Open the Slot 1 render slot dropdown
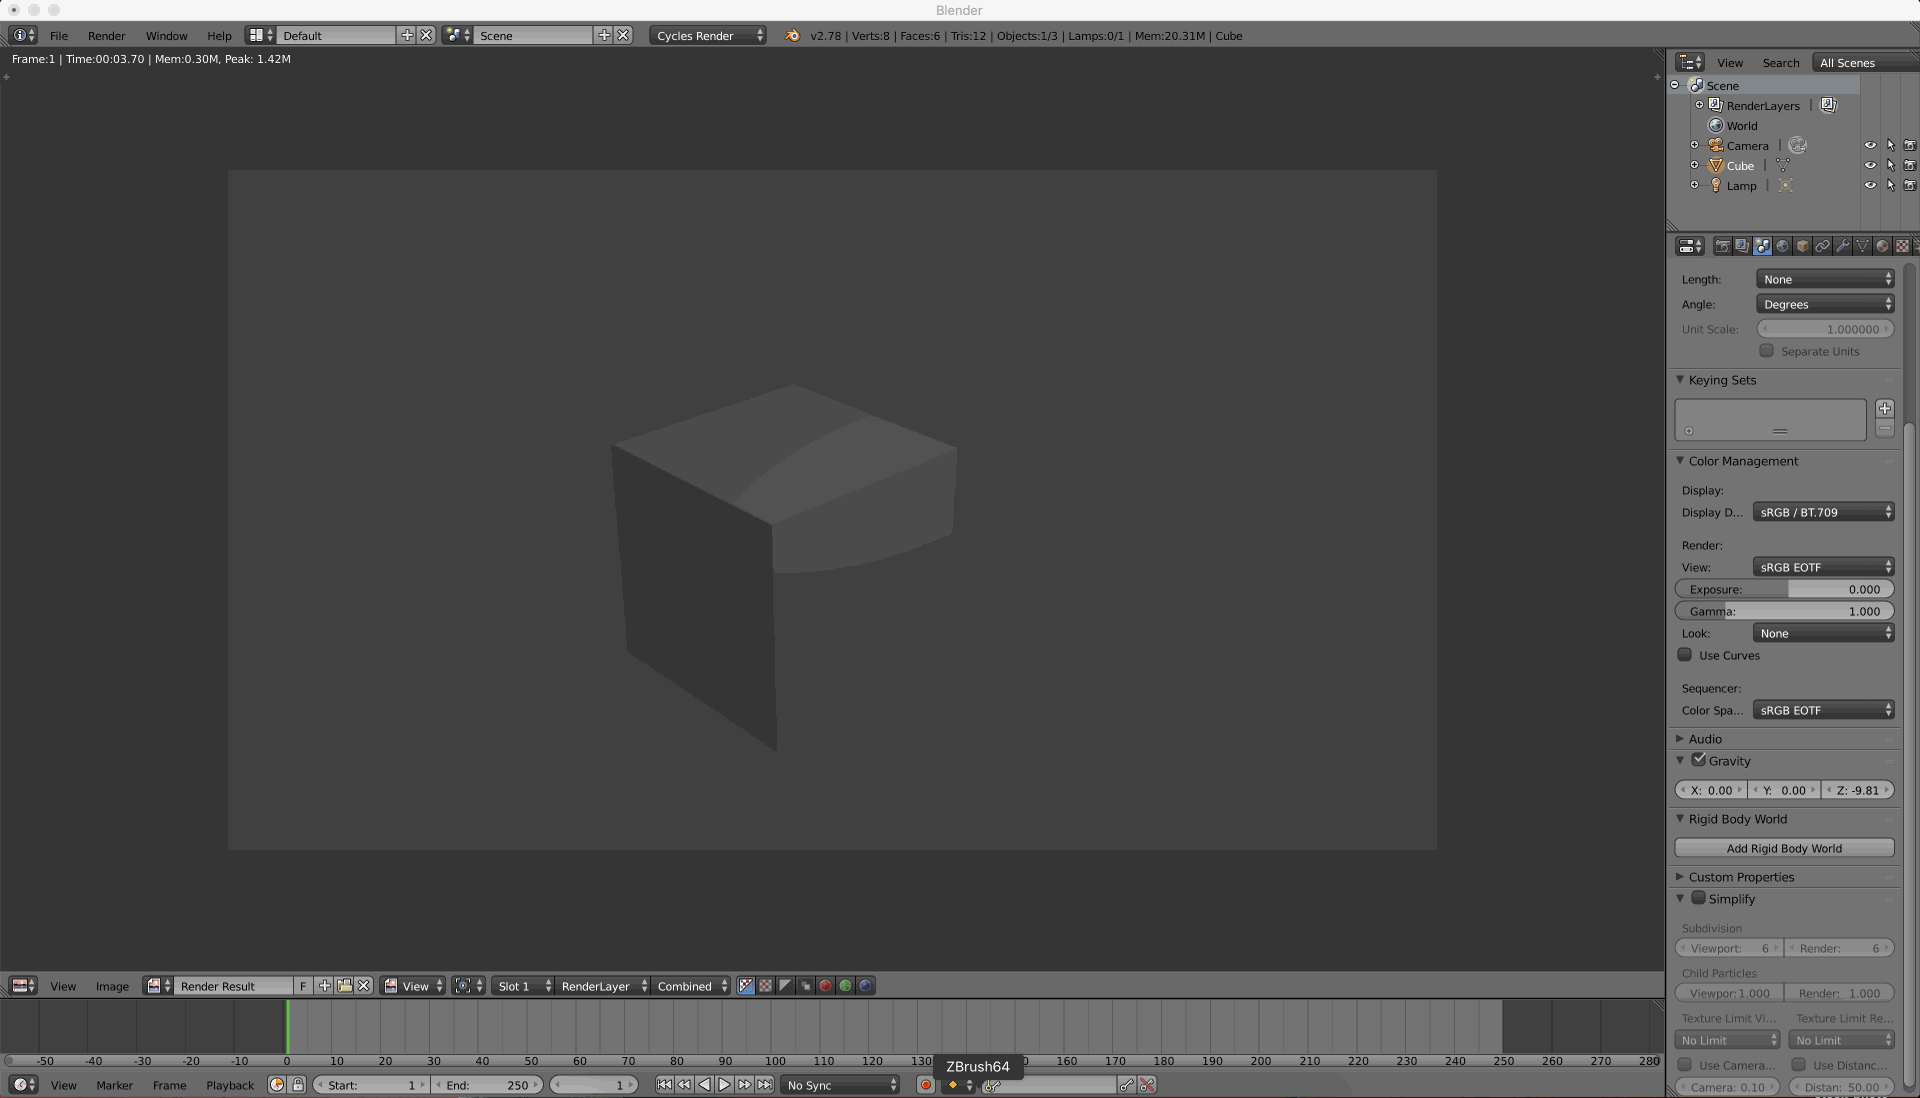 coord(523,986)
